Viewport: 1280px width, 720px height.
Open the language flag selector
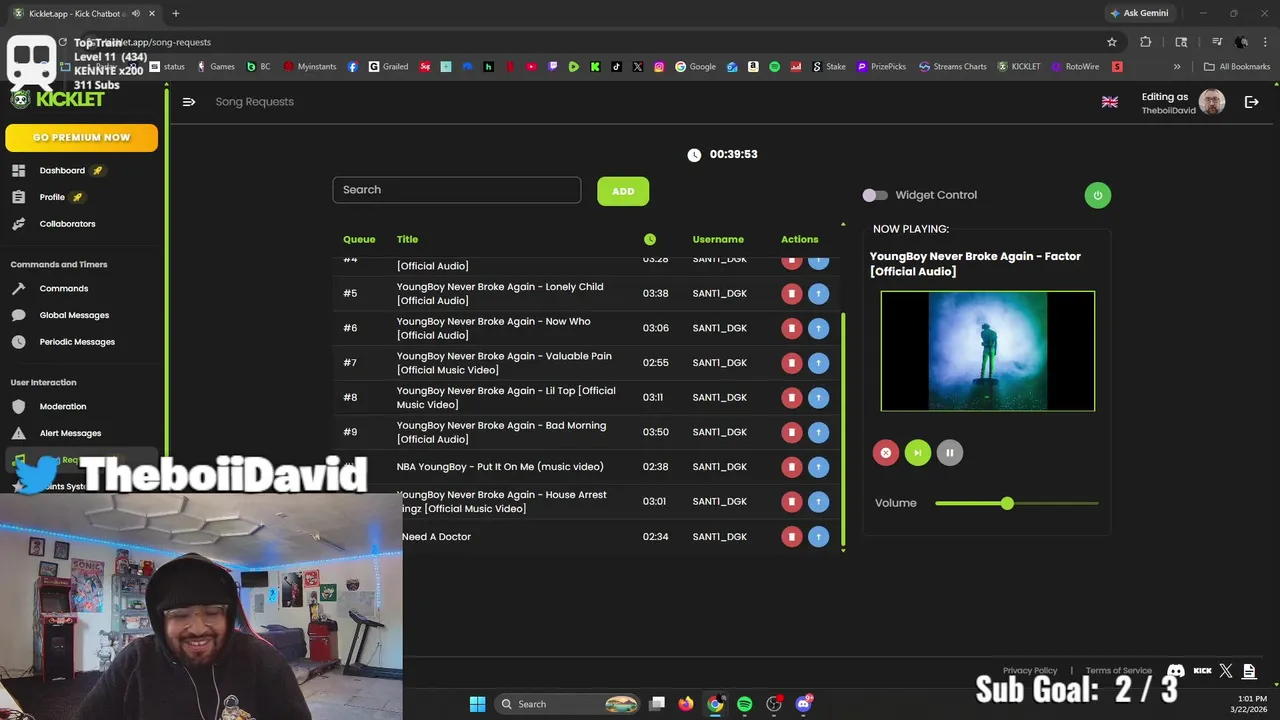click(x=1110, y=102)
